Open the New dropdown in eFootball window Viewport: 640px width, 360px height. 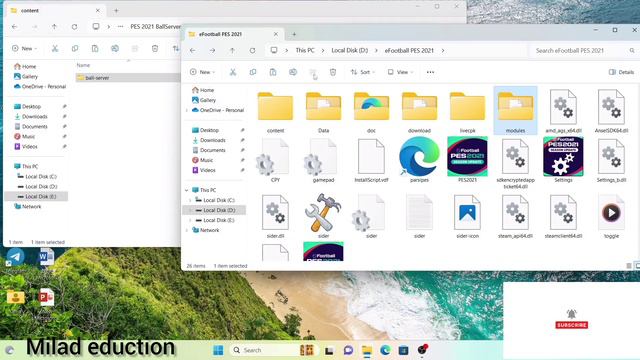202,72
